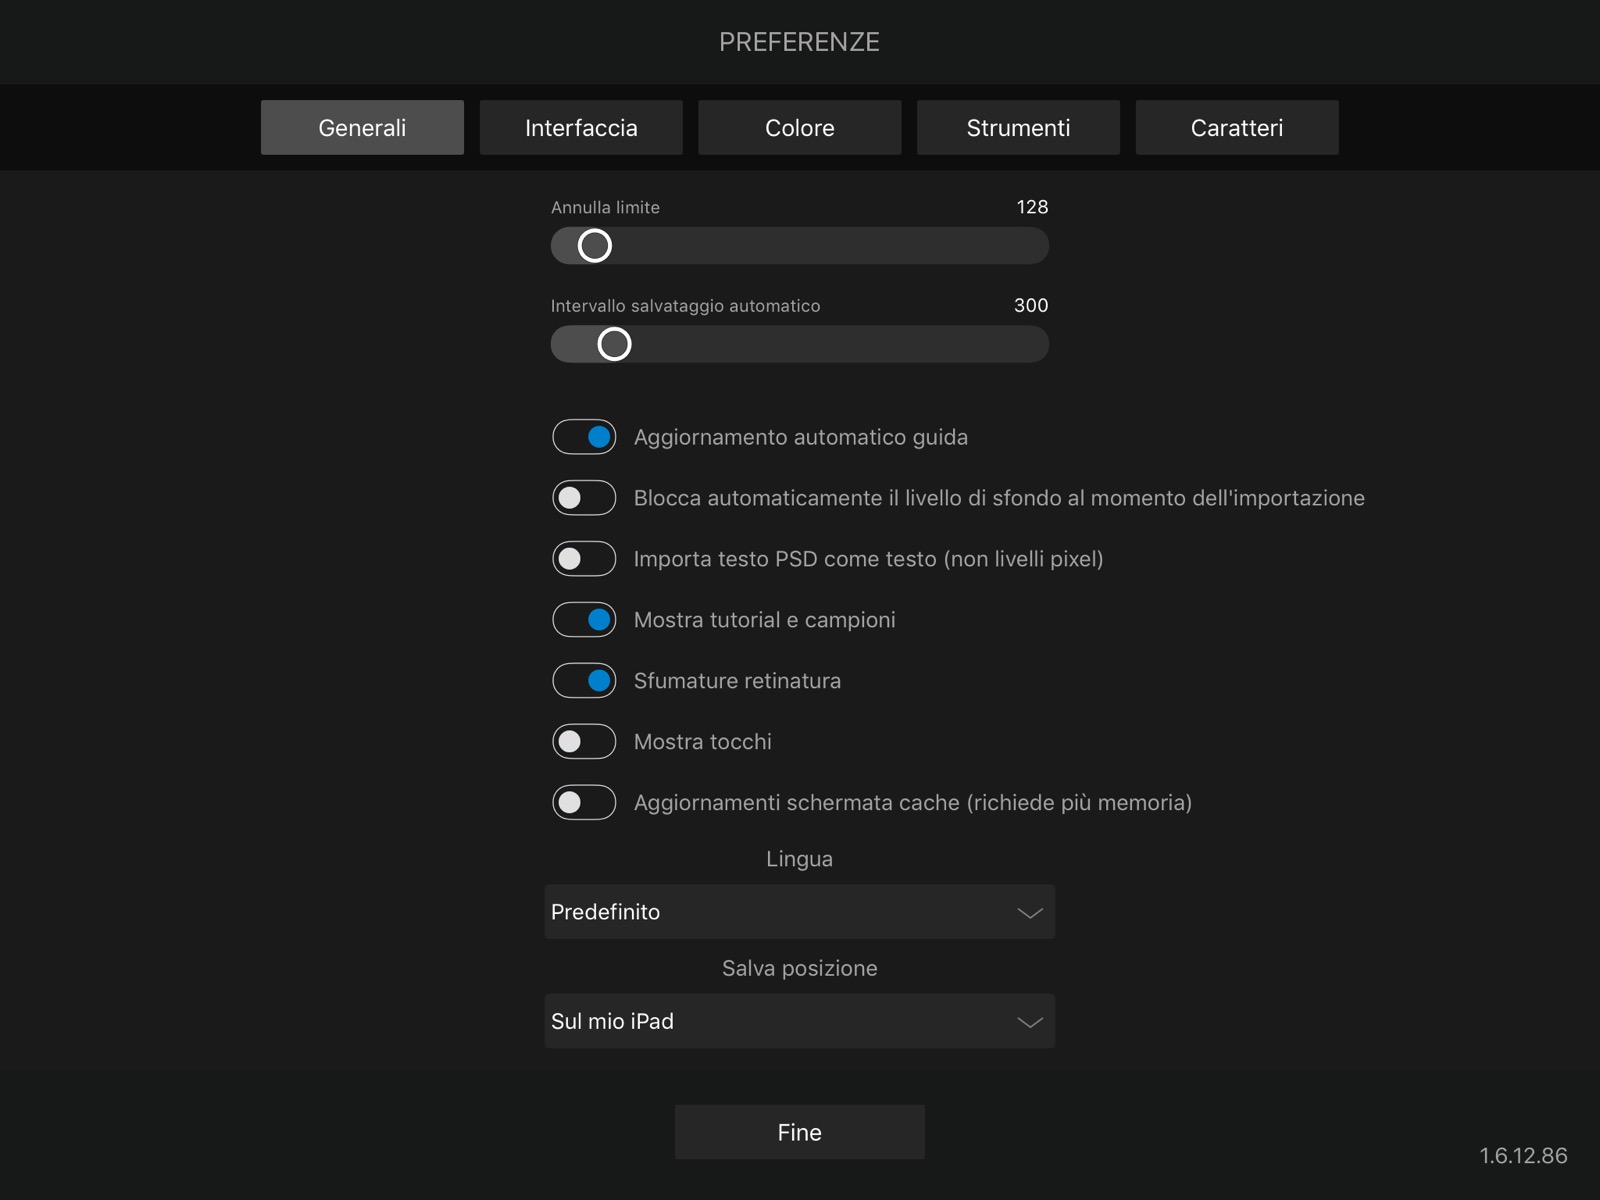This screenshot has height=1200, width=1600.
Task: Click the chevron arrow in Lingua dropdown
Action: [1030, 913]
